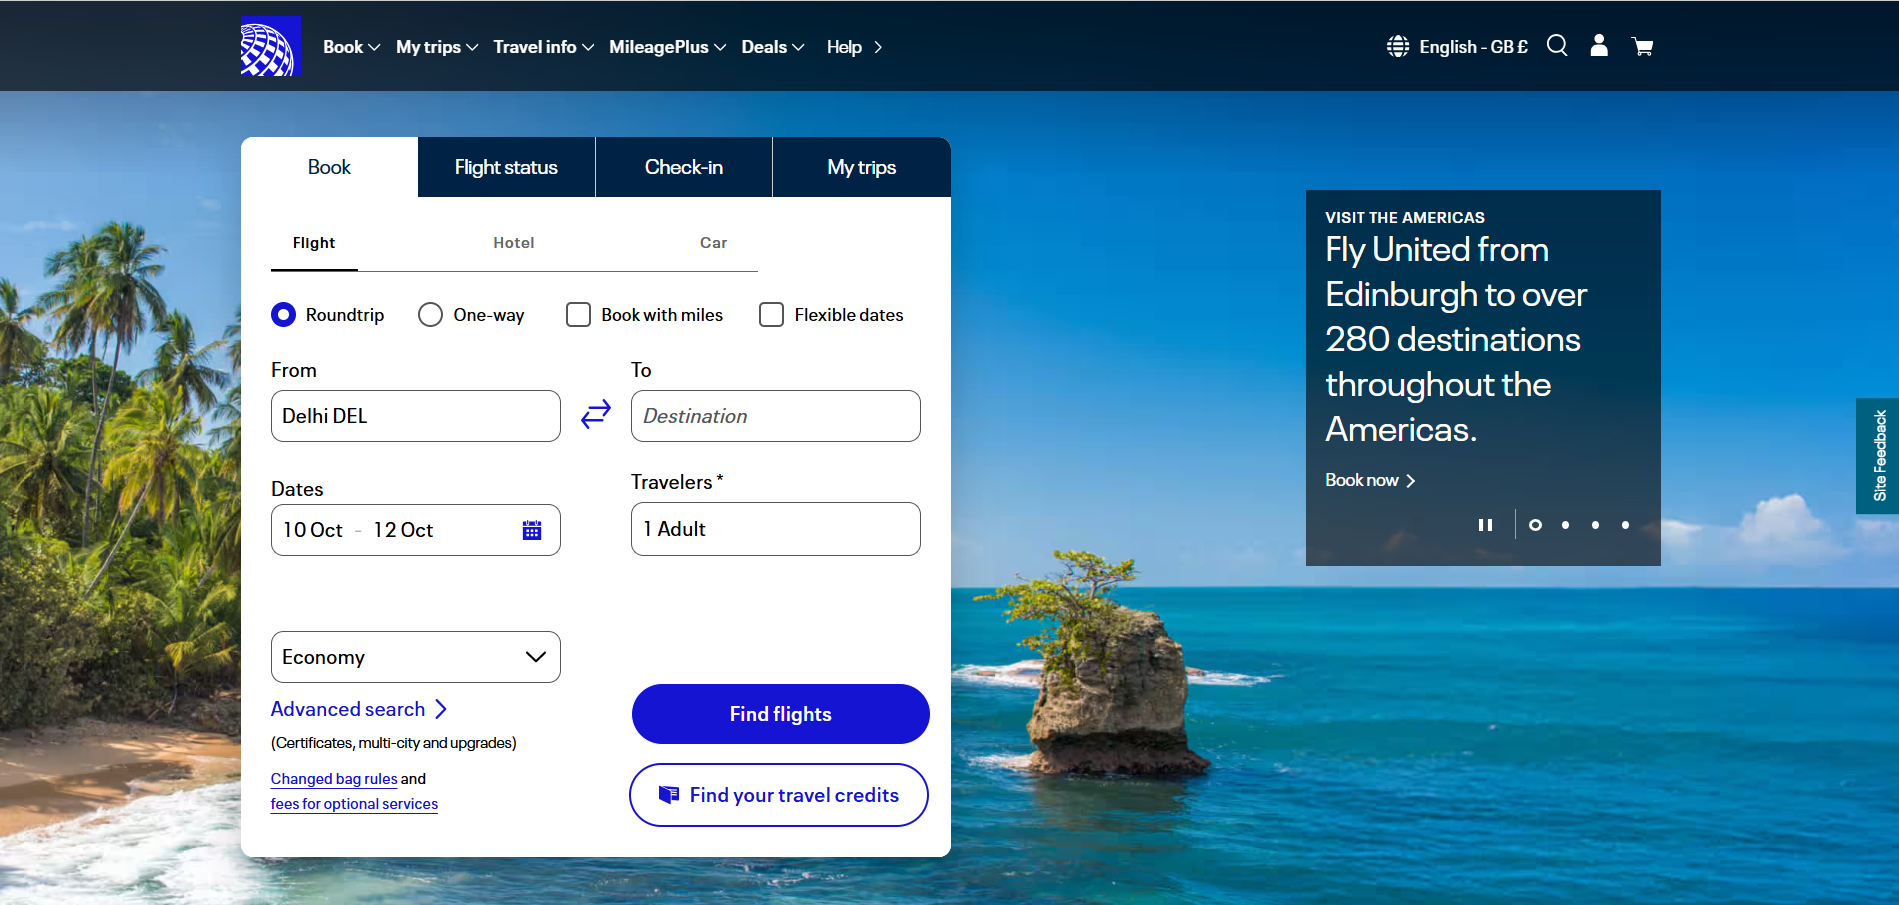Open the shopping cart icon

tap(1642, 47)
